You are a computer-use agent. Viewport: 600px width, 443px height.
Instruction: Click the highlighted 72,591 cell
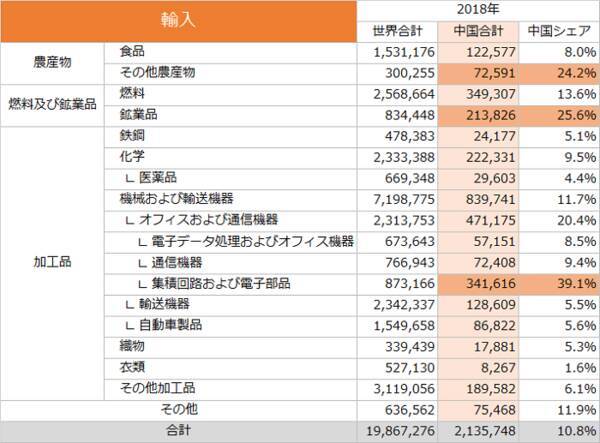(x=477, y=73)
